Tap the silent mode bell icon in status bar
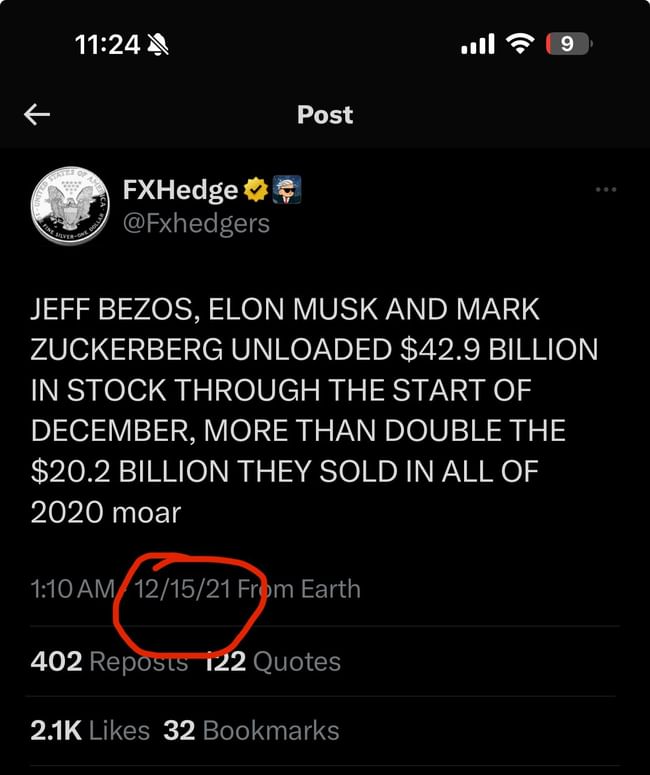 pyautogui.click(x=158, y=44)
